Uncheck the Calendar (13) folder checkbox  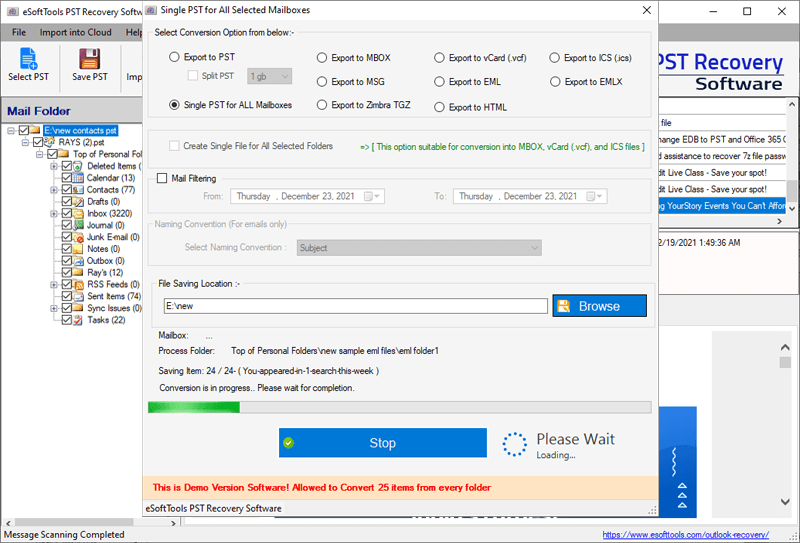pos(66,178)
